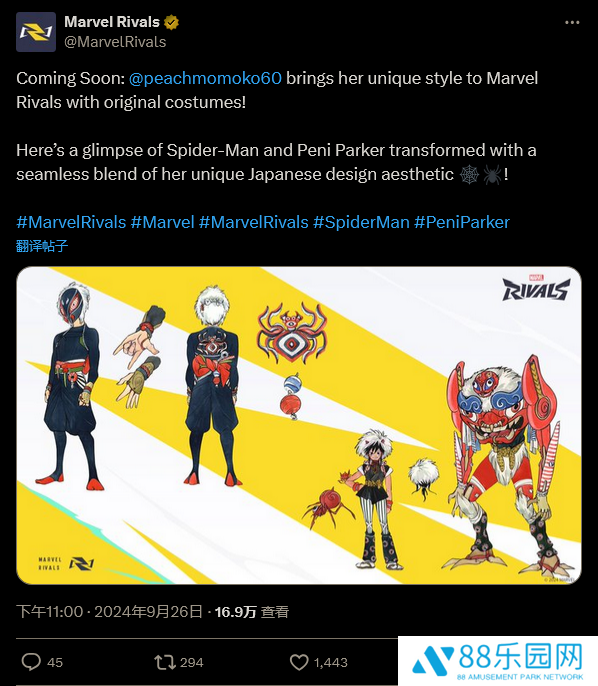The width and height of the screenshot is (598, 686).
Task: Open the first #MarvelRivals hashtag
Action: pos(71,222)
